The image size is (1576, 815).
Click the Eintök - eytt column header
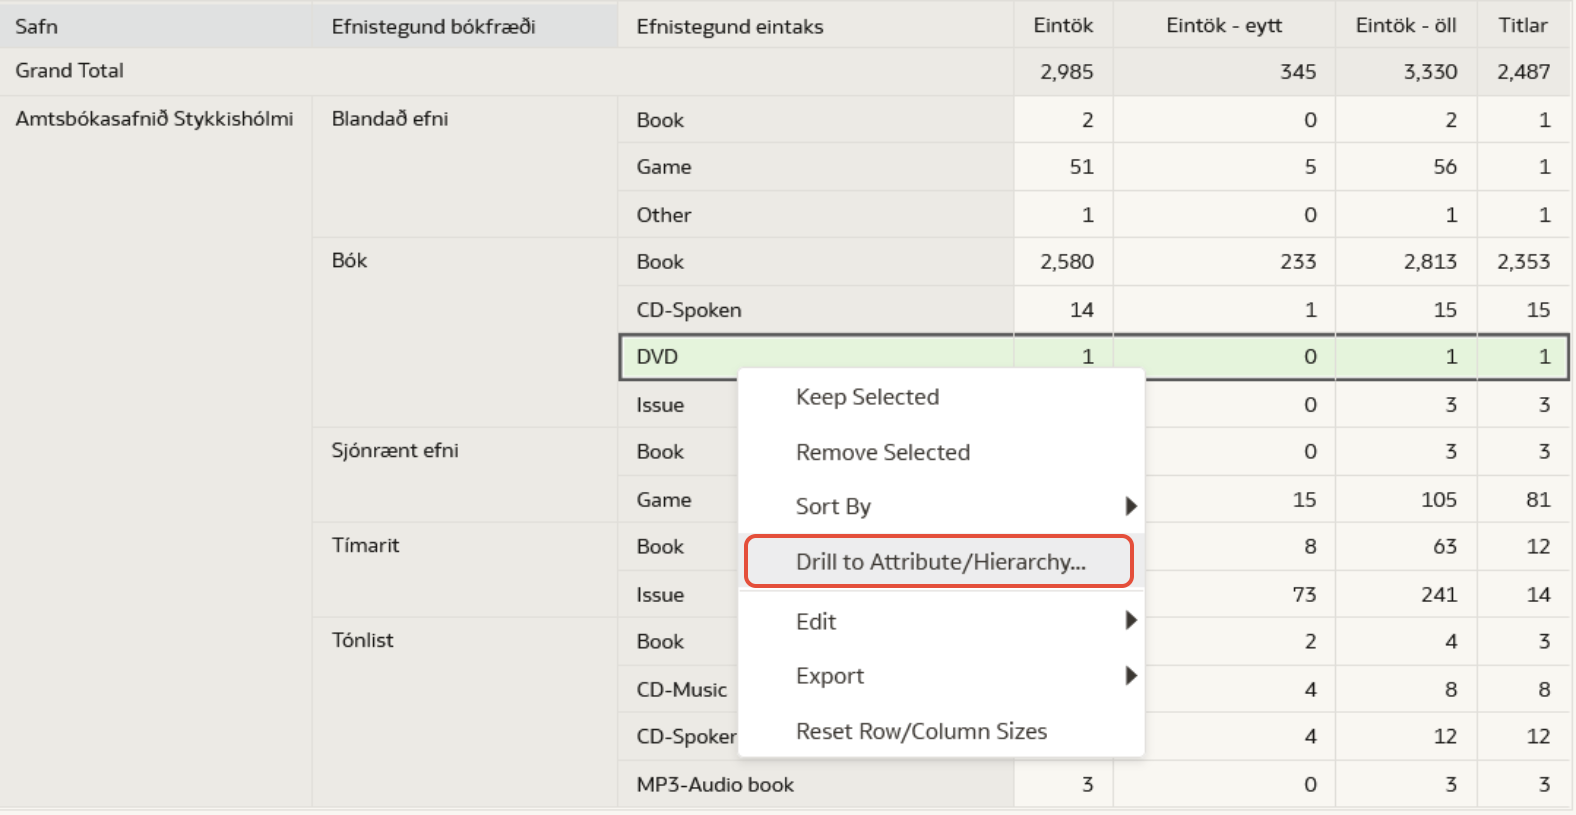1223,26
